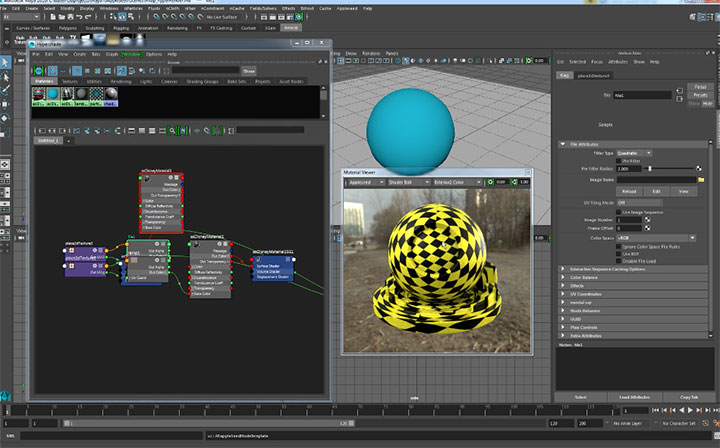
Task: Open the Filter Type dropdown
Action: (634, 153)
